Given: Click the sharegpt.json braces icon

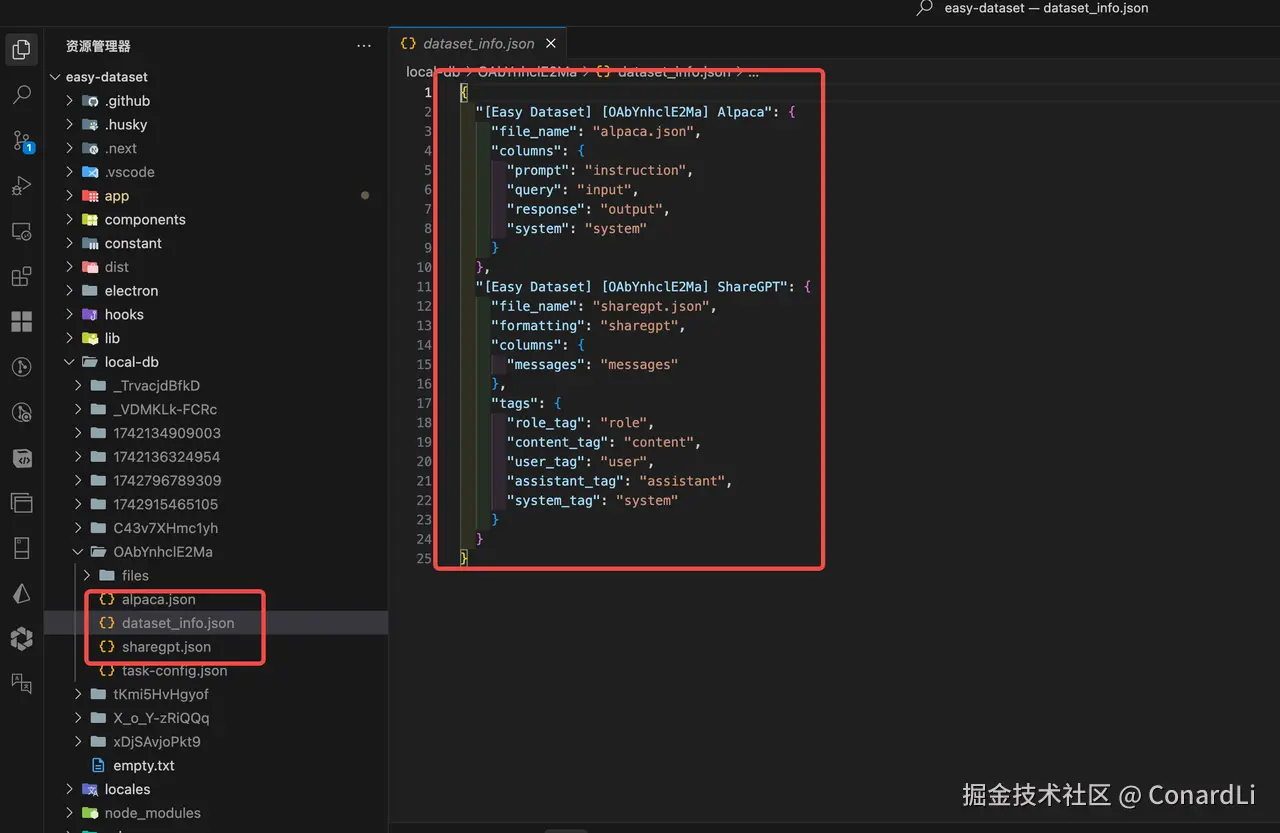Looking at the screenshot, I should pos(107,647).
